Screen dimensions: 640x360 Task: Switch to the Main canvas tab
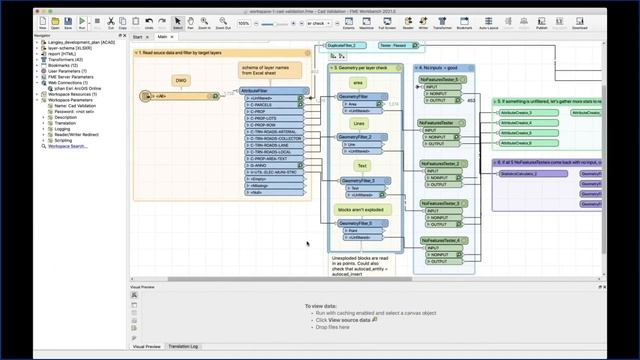[162, 37]
